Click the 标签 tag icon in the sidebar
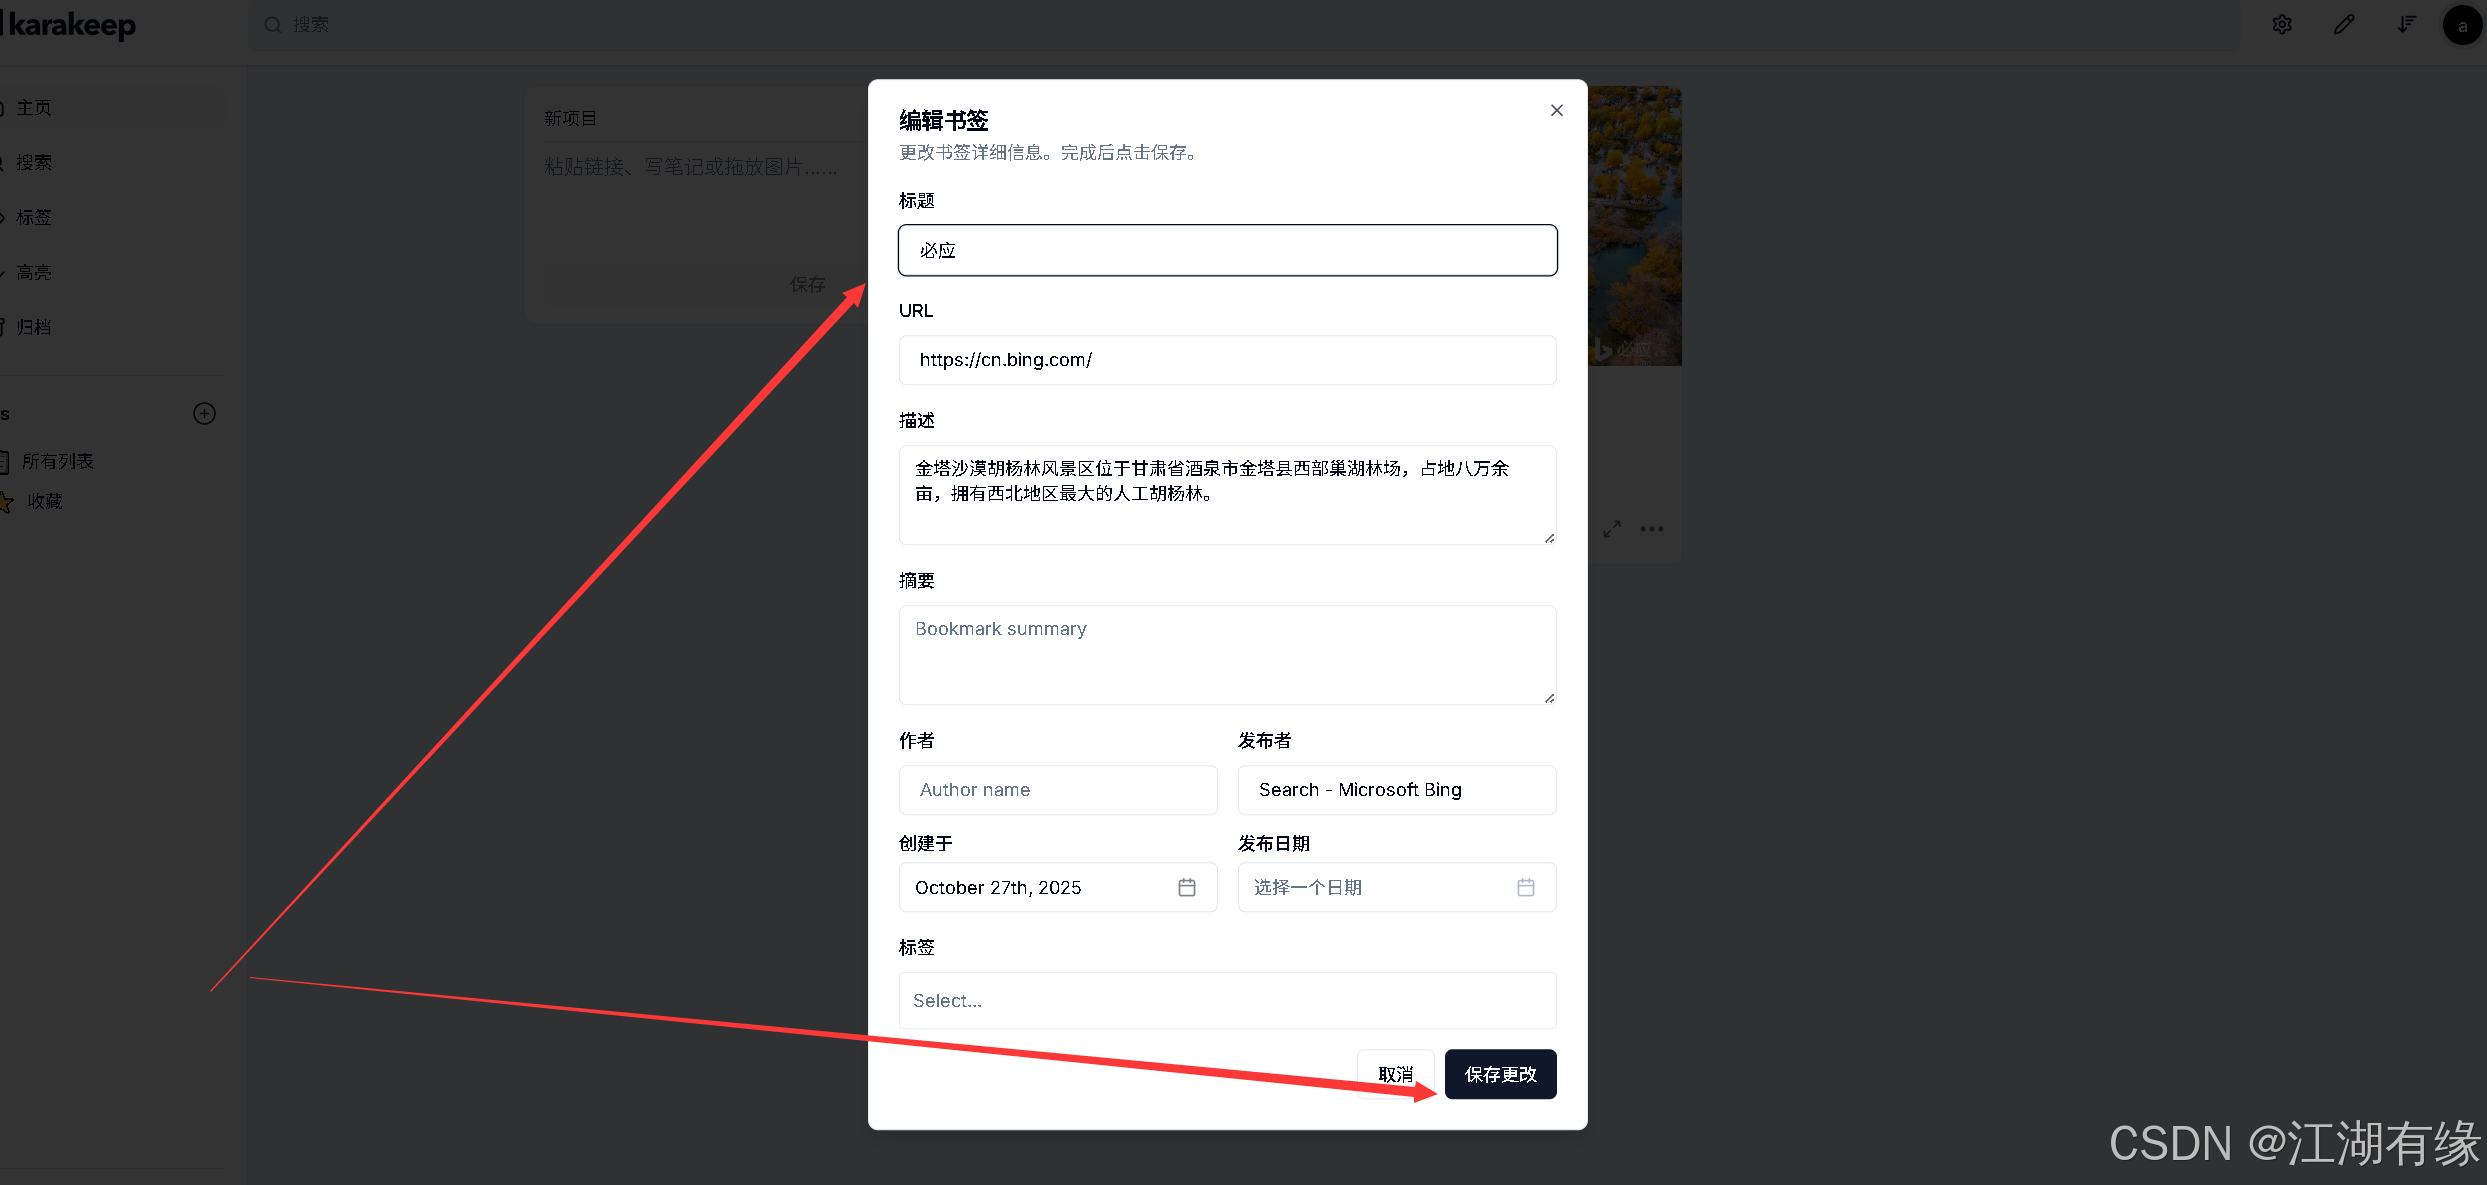 tap(6, 217)
